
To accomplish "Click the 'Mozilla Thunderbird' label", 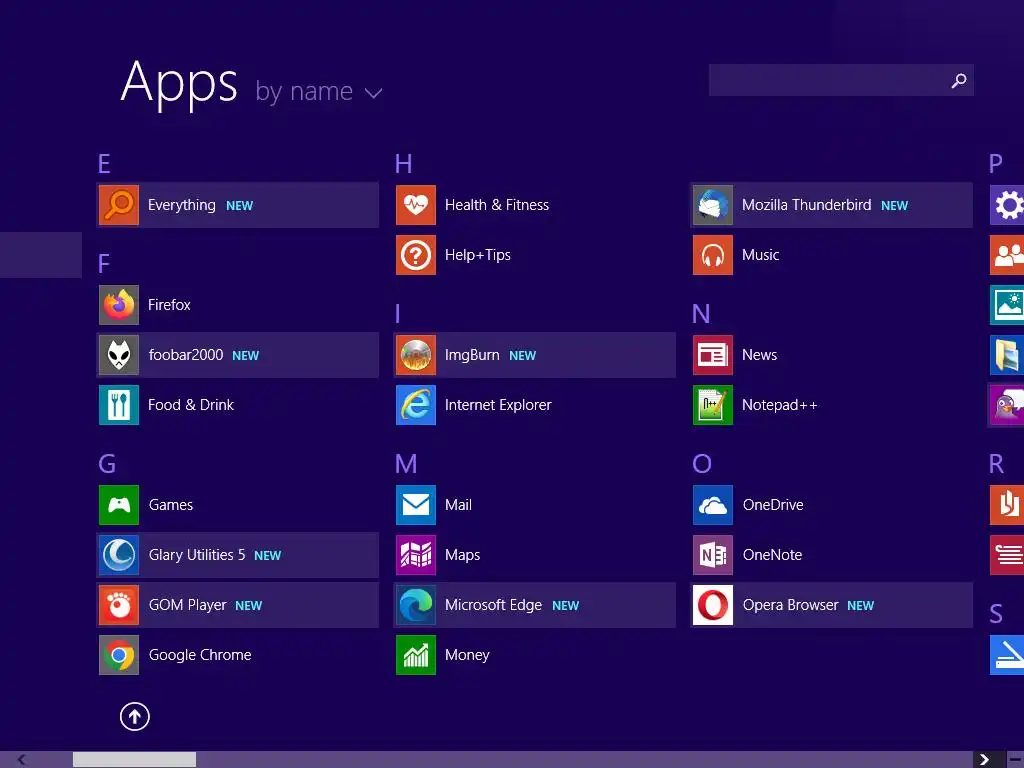I will pos(807,205).
